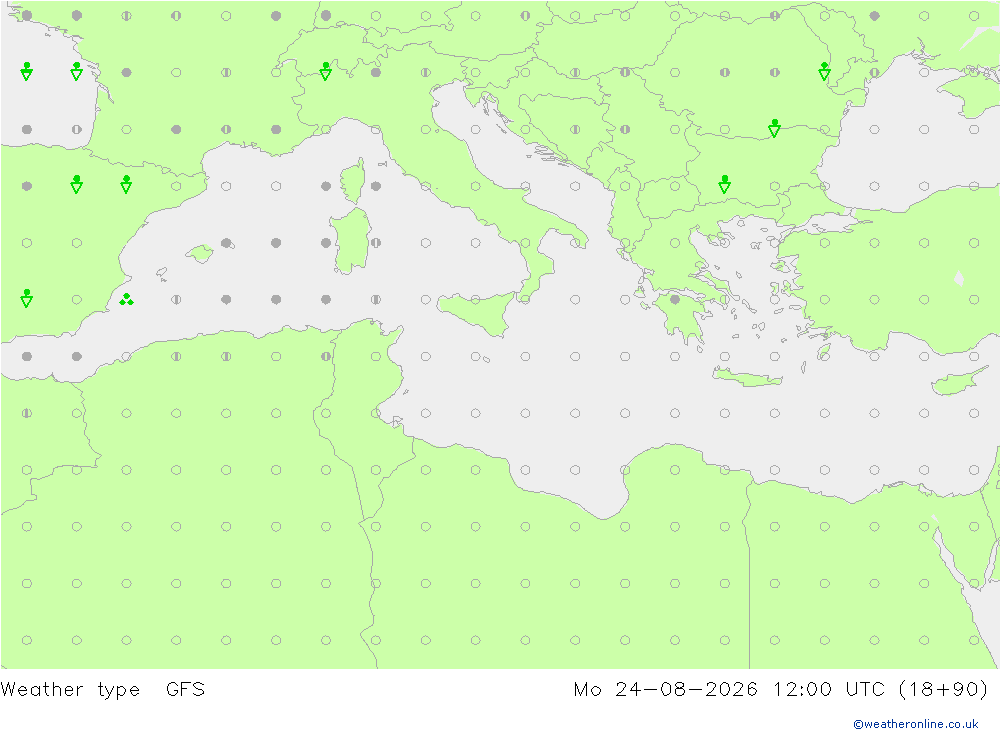This screenshot has height=733, width=1000.
Task: Select the green three-dot symbol on Spain's east coast
Action: (126, 299)
